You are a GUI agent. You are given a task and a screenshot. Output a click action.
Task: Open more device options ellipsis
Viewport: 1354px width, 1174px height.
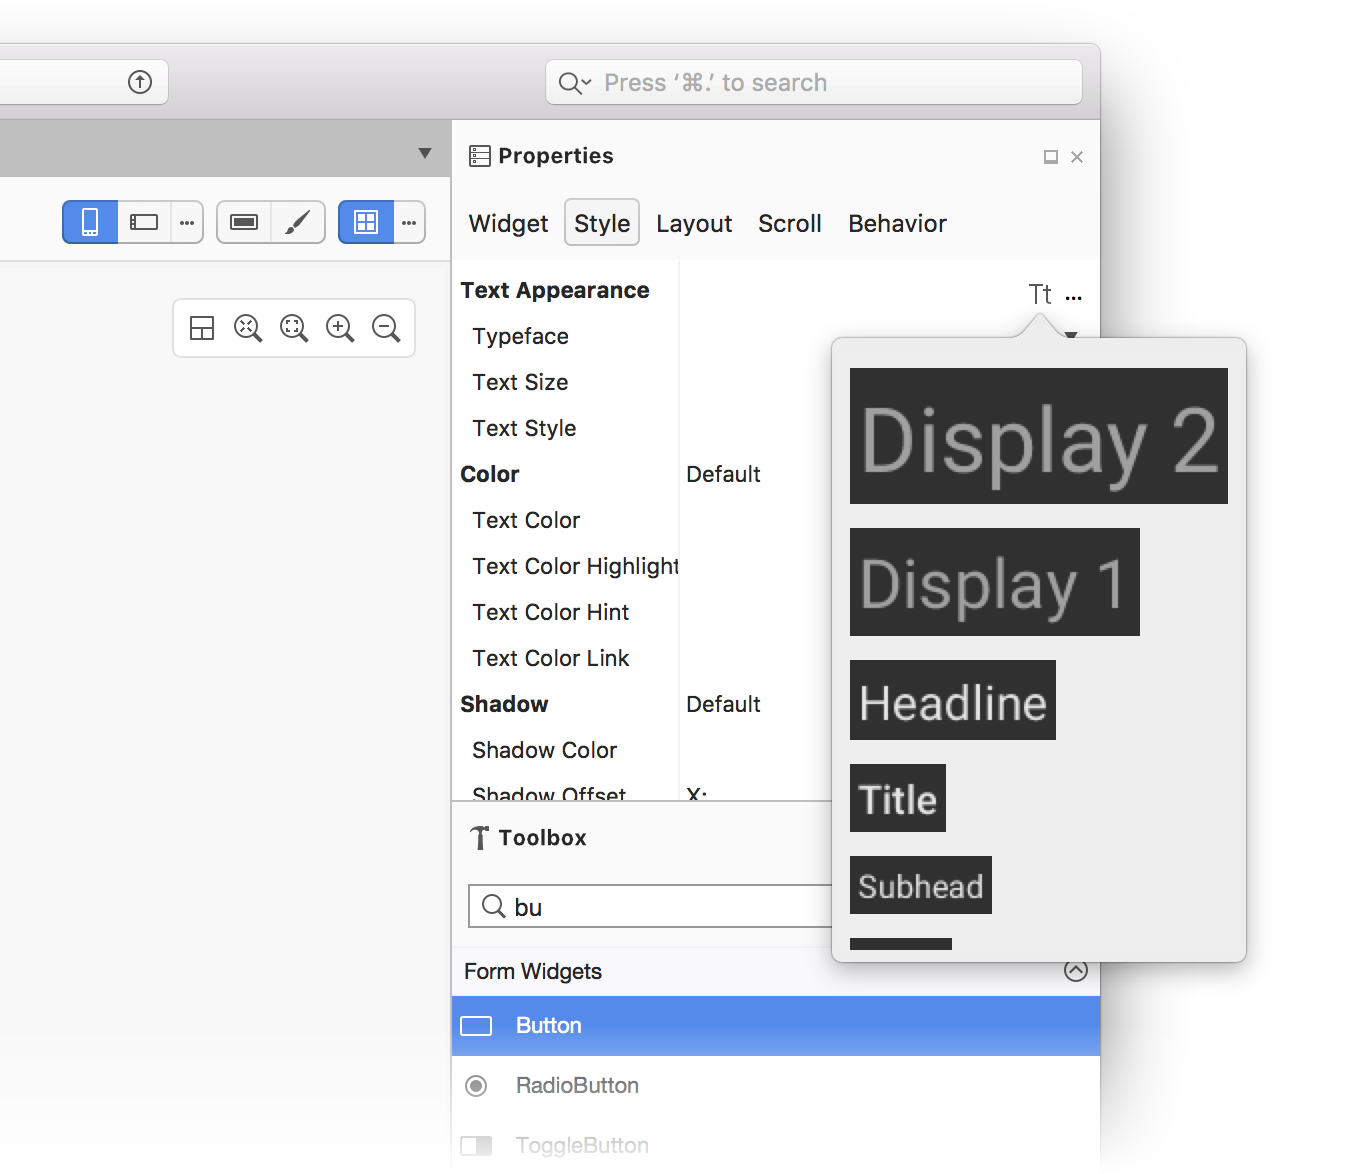pos(187,222)
